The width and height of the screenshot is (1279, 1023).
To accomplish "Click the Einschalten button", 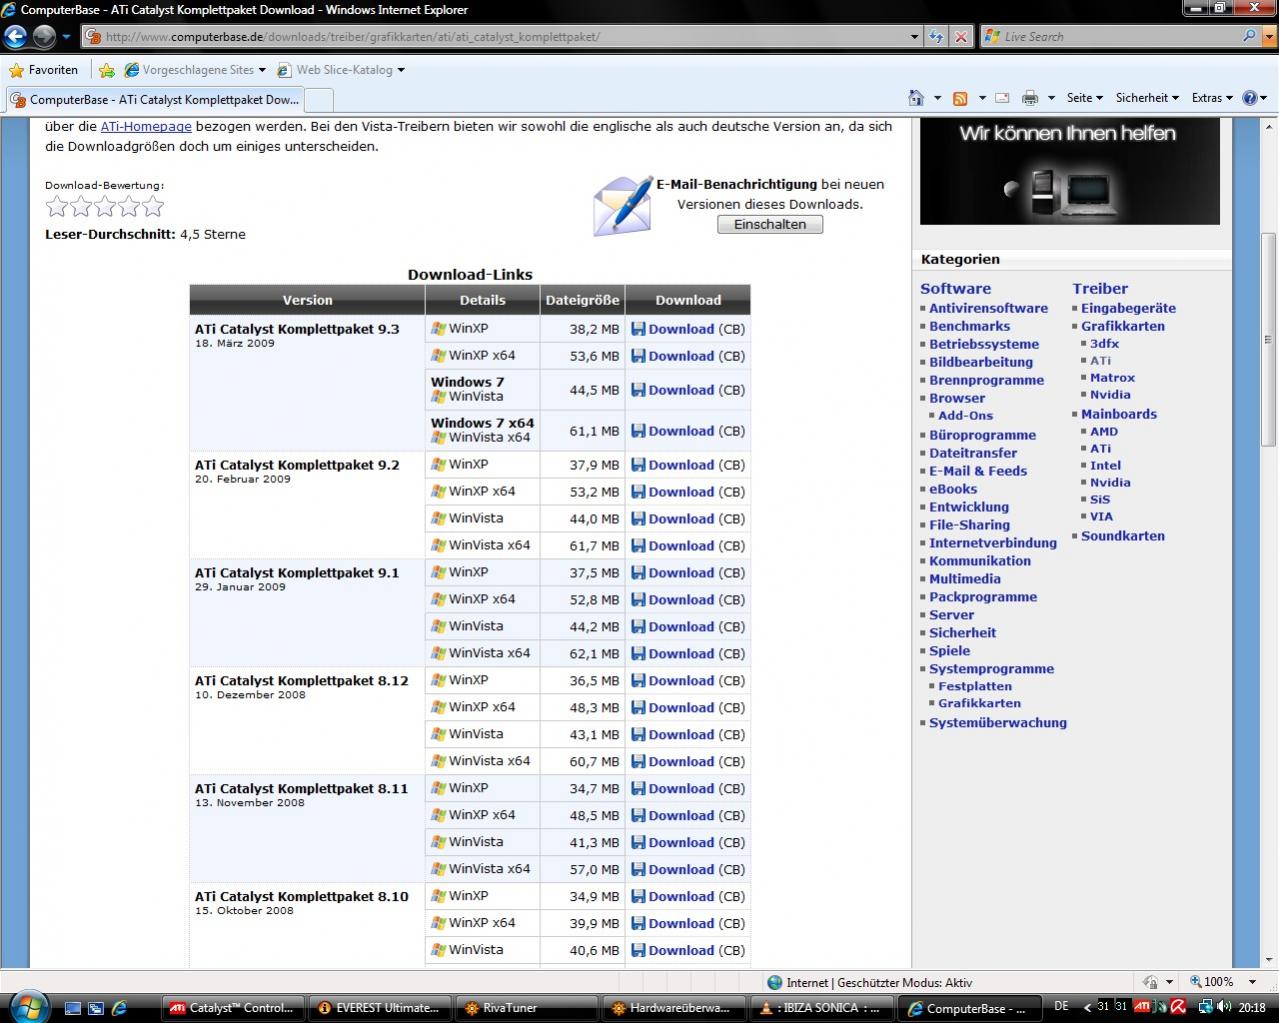I will coord(770,225).
